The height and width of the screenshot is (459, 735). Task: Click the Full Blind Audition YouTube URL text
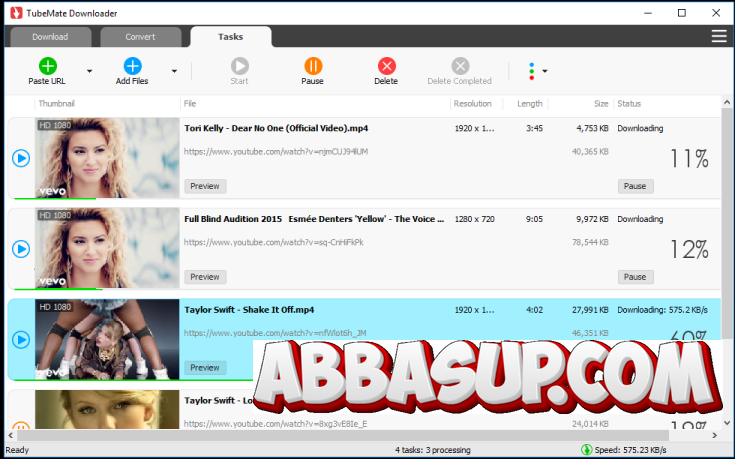tap(273, 242)
